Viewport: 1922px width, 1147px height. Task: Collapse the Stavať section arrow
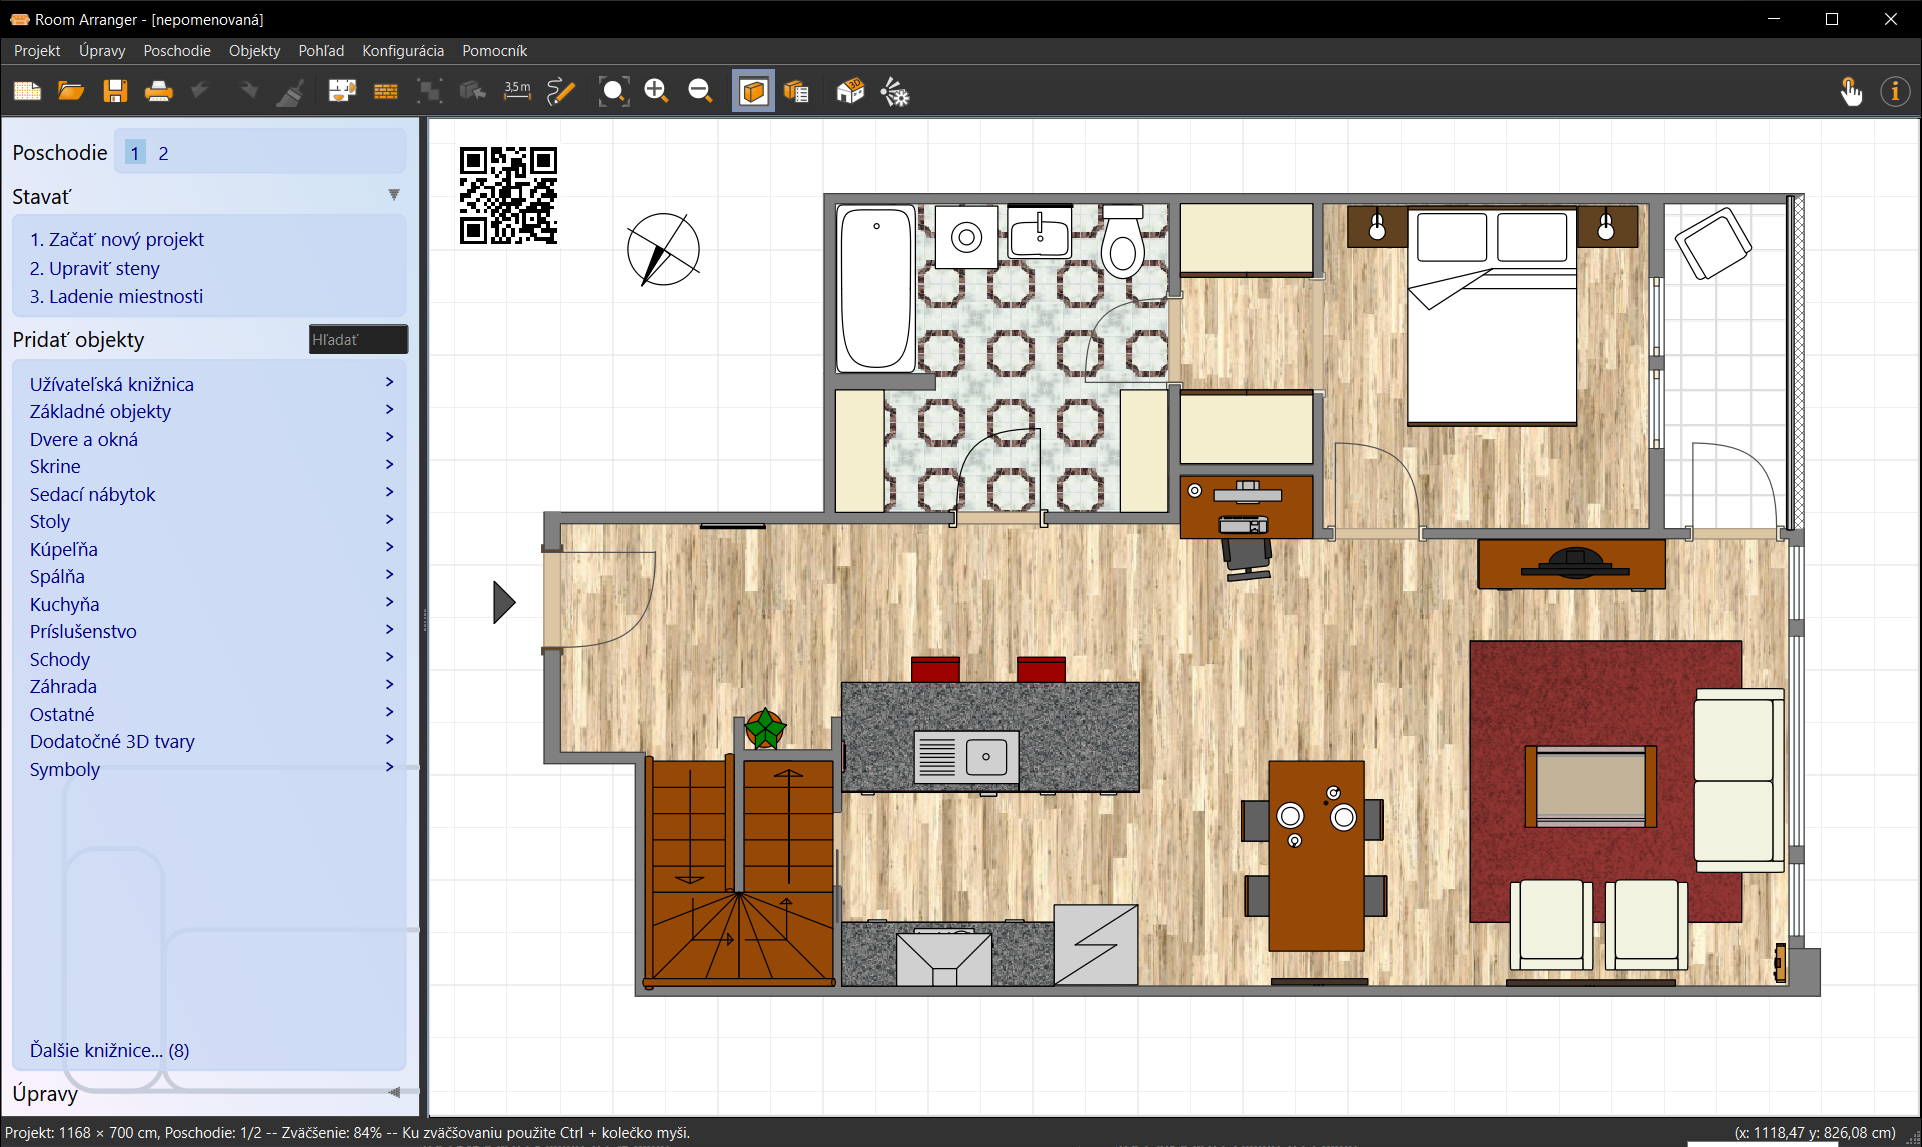(x=394, y=195)
